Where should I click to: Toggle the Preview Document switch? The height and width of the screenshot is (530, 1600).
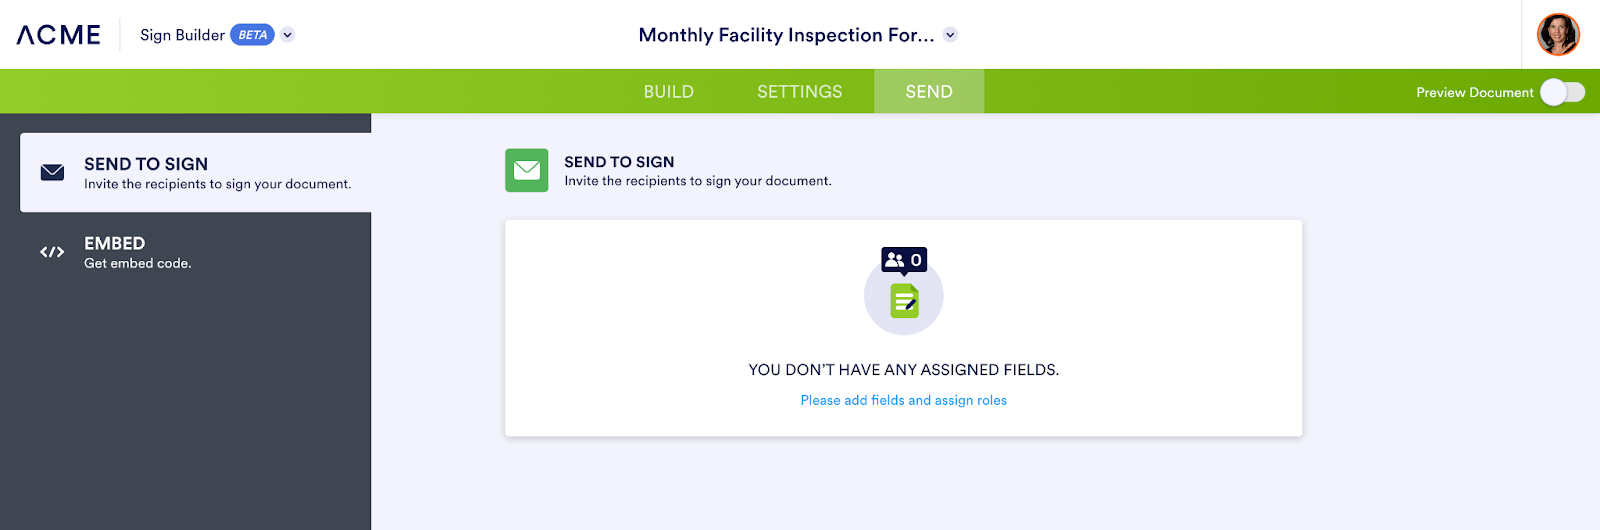click(1562, 92)
